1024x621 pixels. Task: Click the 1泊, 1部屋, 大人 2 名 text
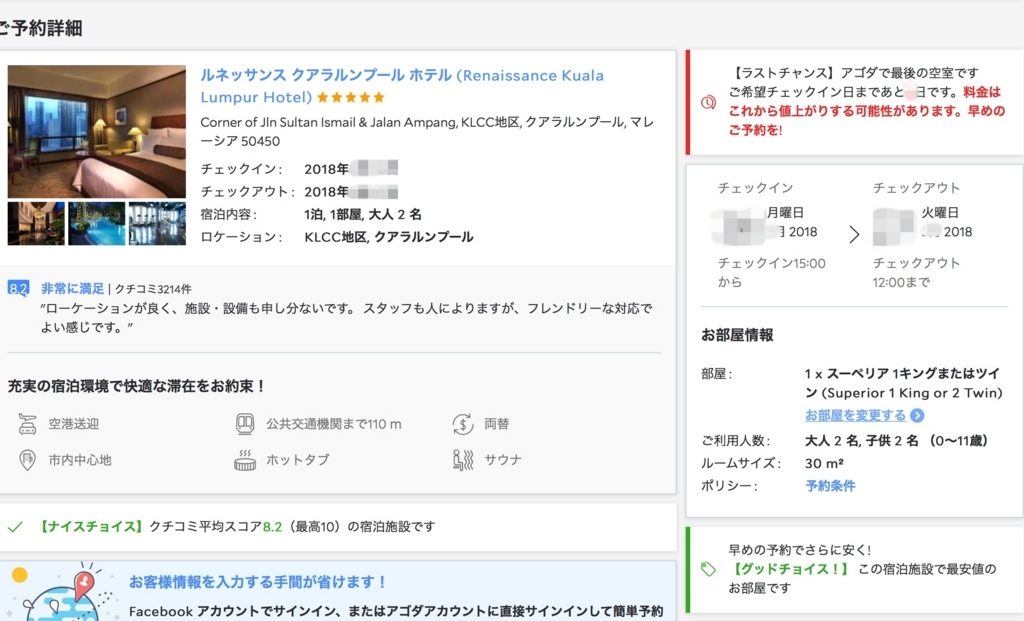pos(362,214)
